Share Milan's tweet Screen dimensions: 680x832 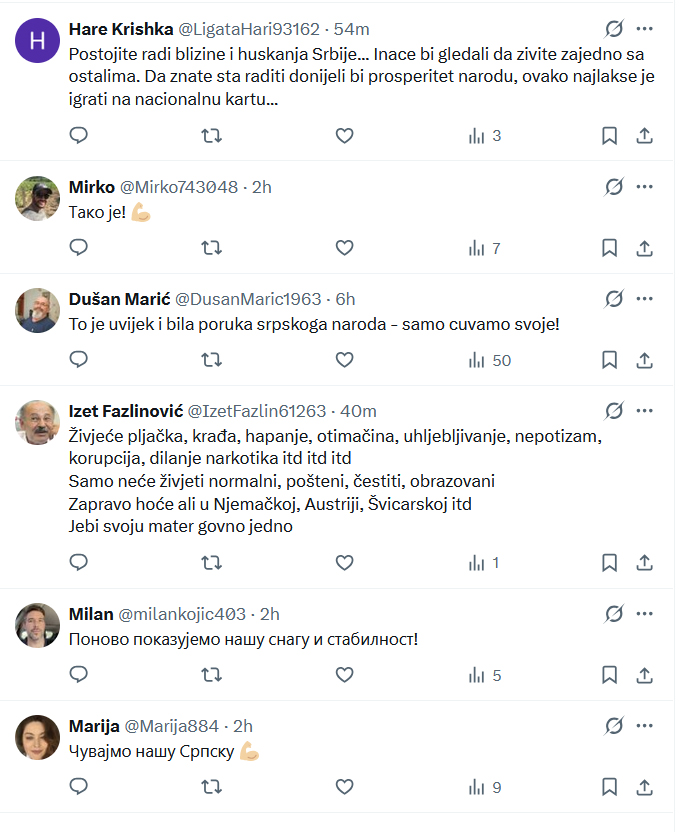click(645, 676)
